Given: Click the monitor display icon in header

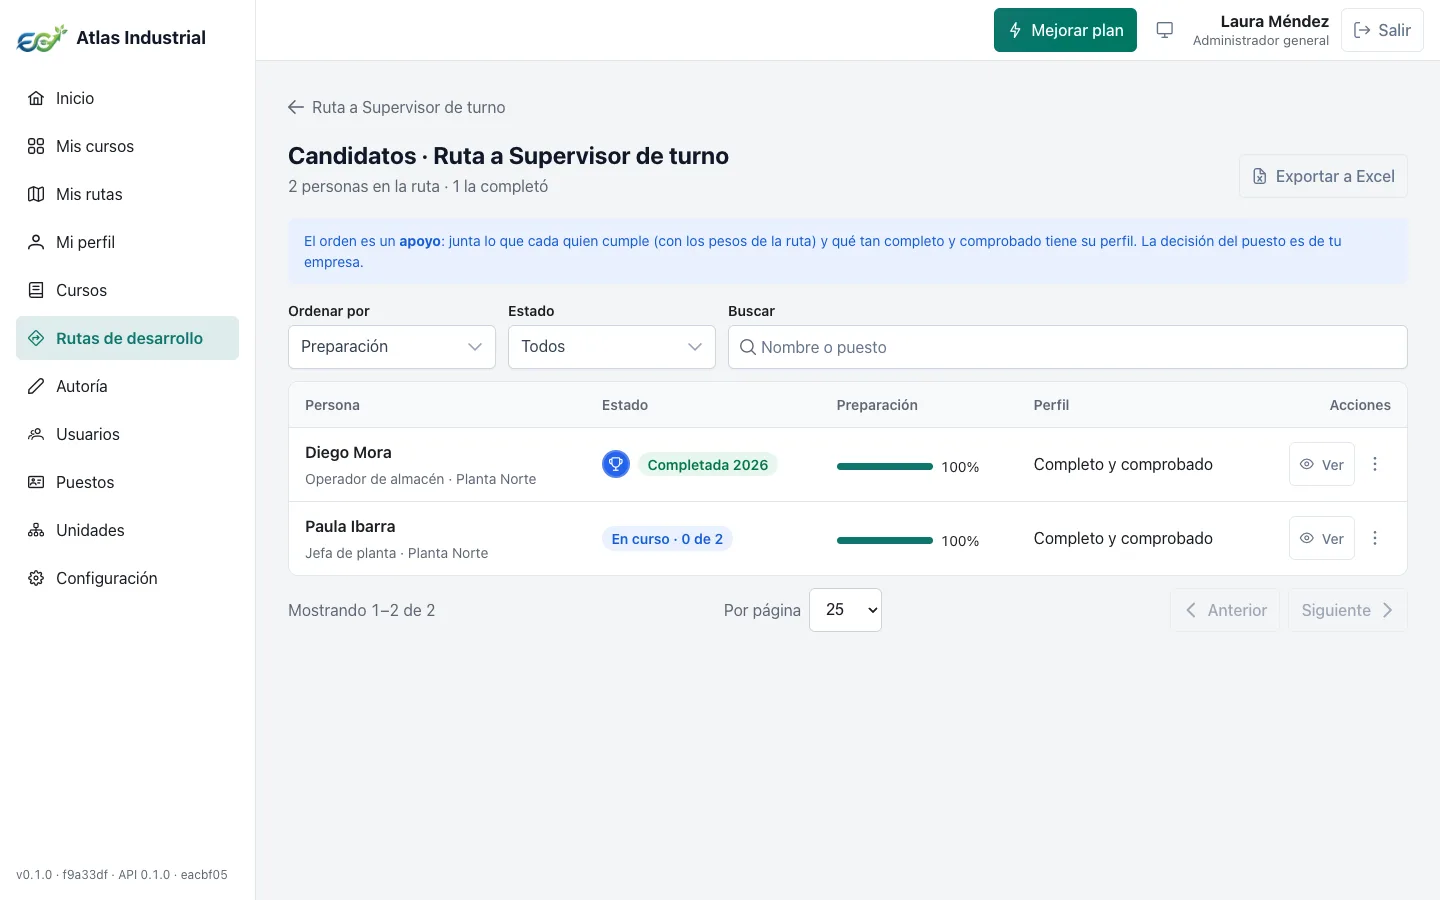Looking at the screenshot, I should [1165, 30].
